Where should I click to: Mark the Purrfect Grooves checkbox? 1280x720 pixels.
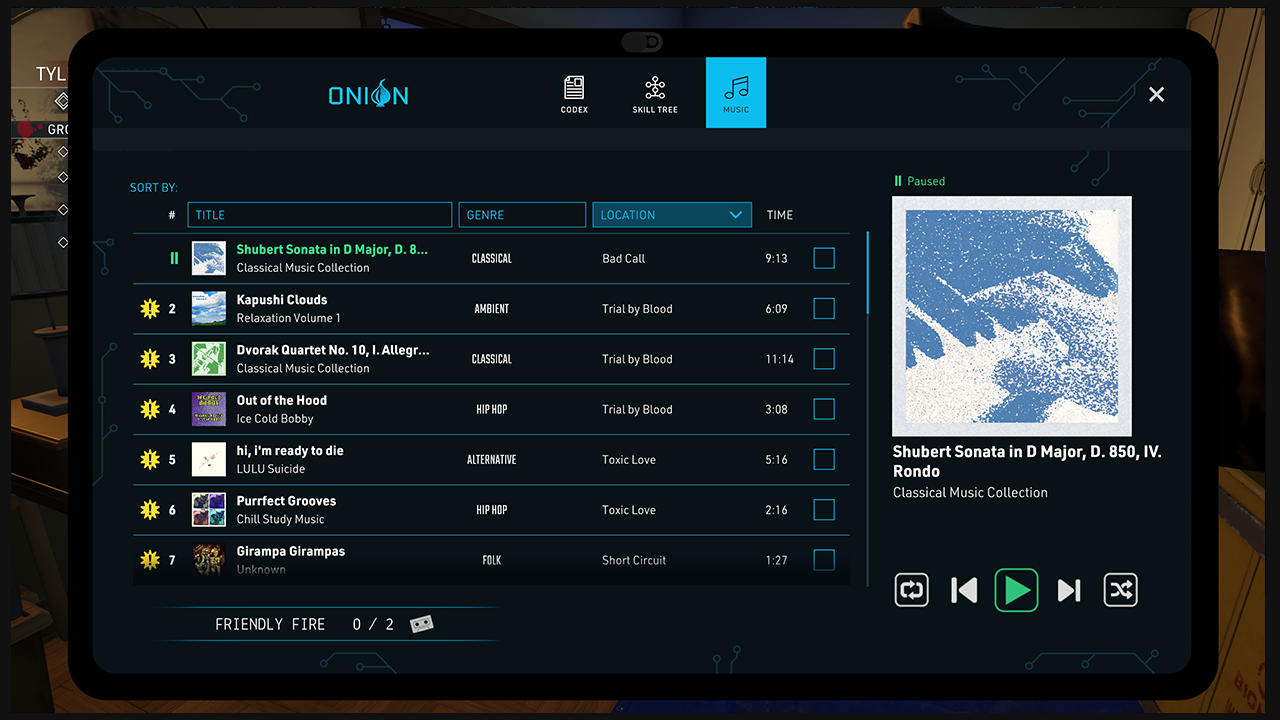click(824, 510)
